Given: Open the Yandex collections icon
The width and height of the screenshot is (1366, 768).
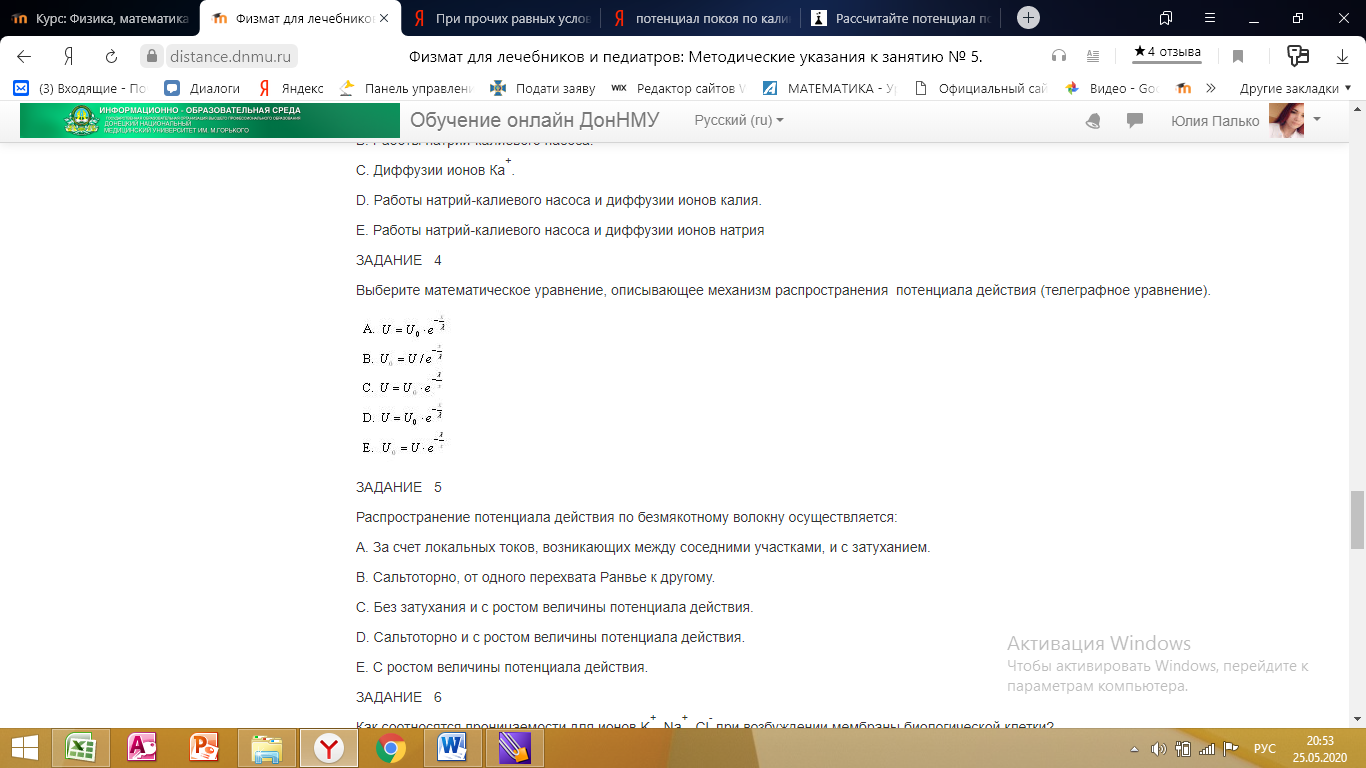Looking at the screenshot, I should click(x=1298, y=56).
